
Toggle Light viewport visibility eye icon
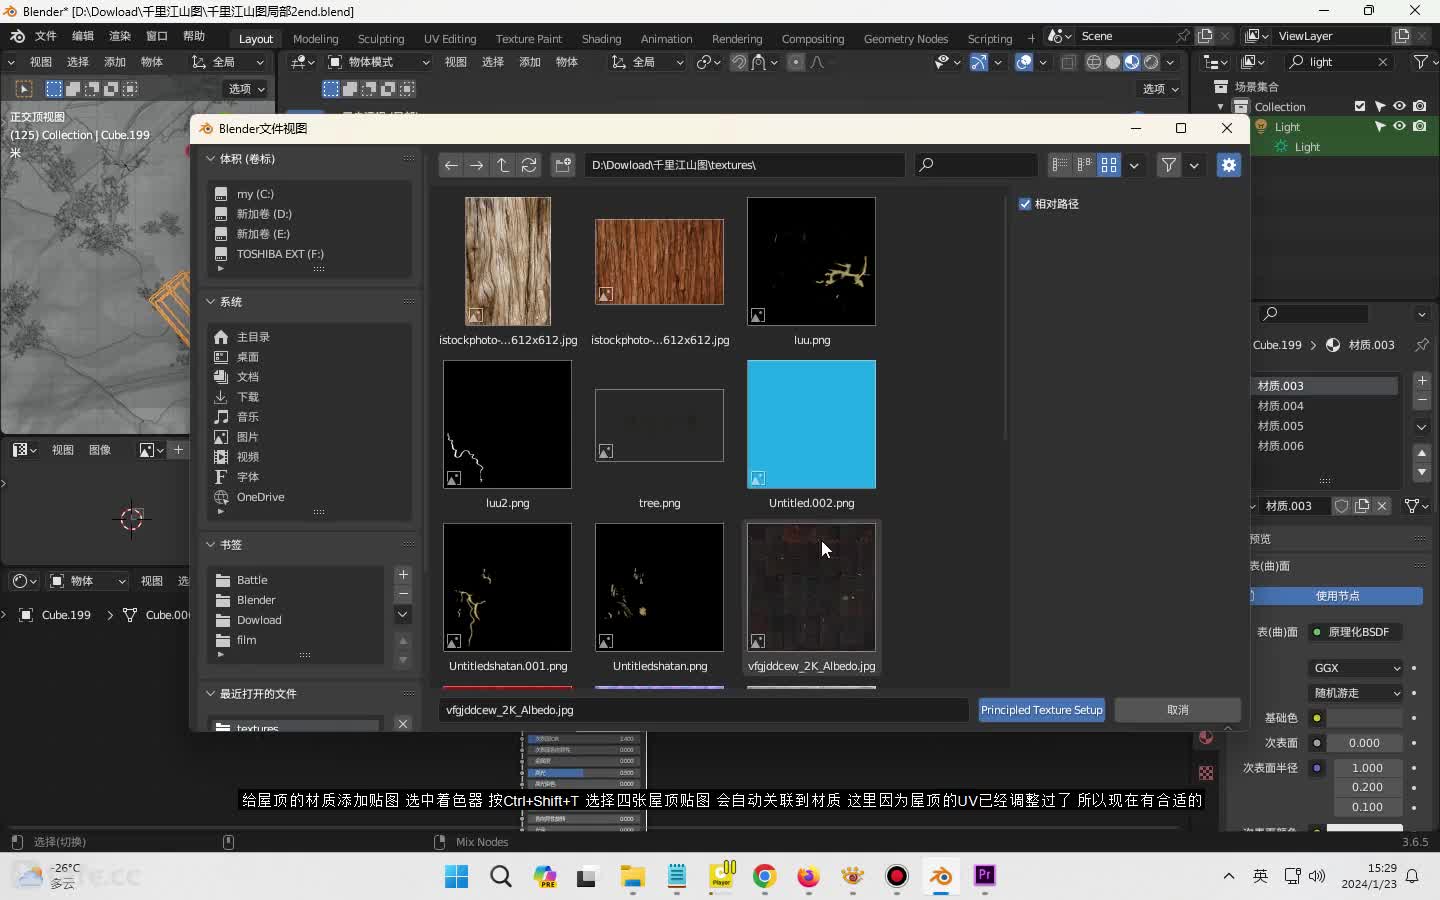pos(1400,126)
